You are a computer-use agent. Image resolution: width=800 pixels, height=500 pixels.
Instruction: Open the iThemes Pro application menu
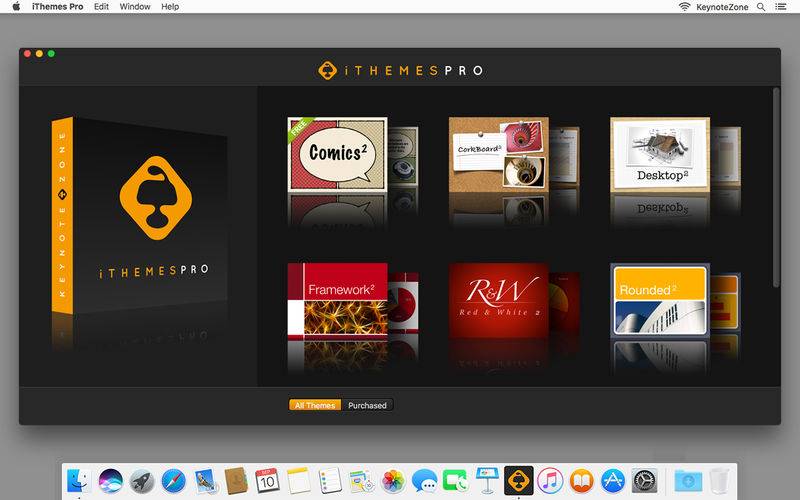57,7
